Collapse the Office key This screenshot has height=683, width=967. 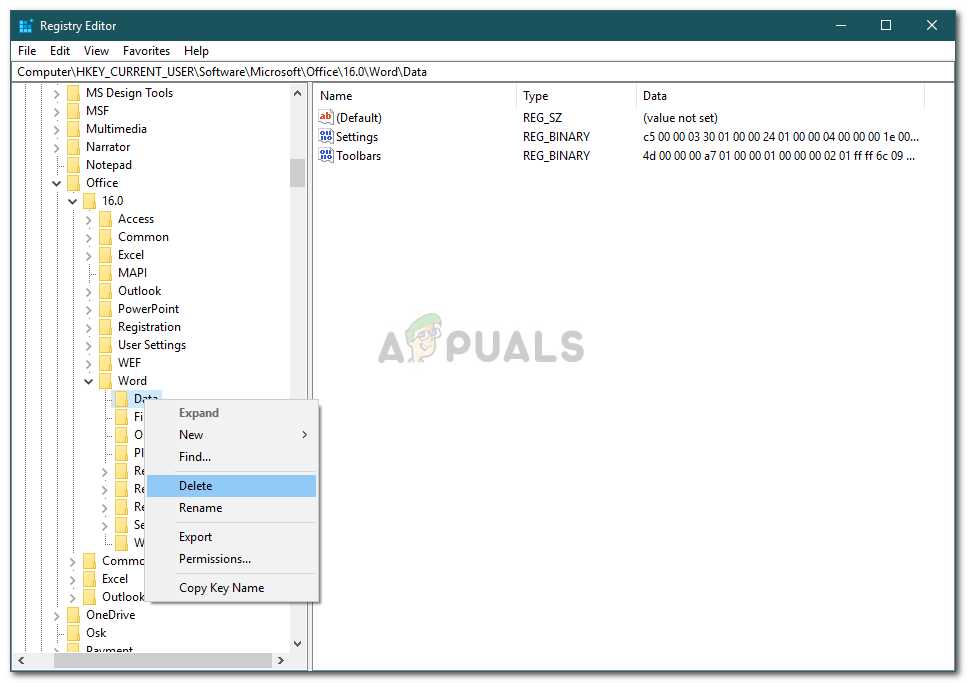click(57, 183)
